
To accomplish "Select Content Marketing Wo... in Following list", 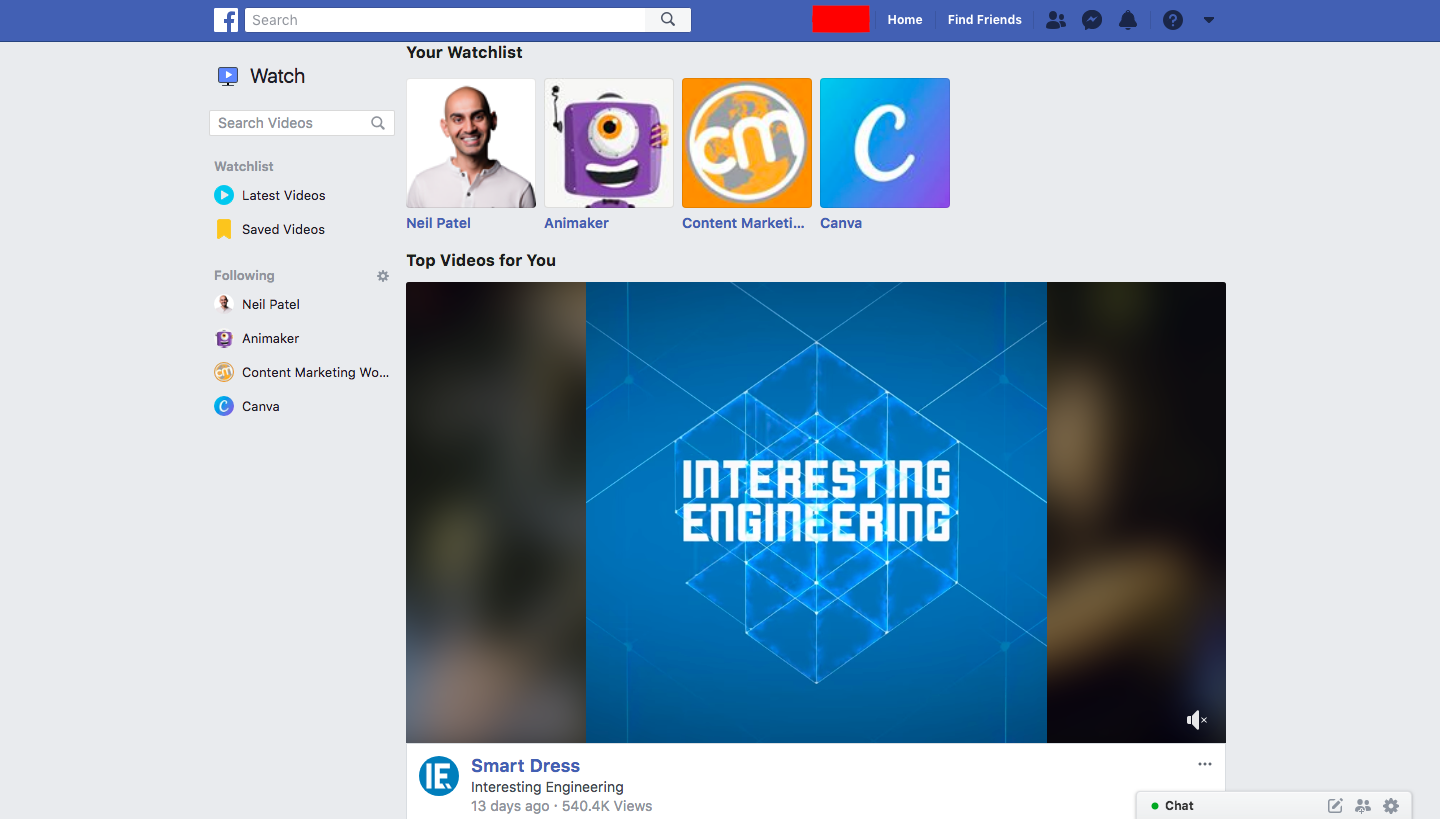I will point(316,372).
